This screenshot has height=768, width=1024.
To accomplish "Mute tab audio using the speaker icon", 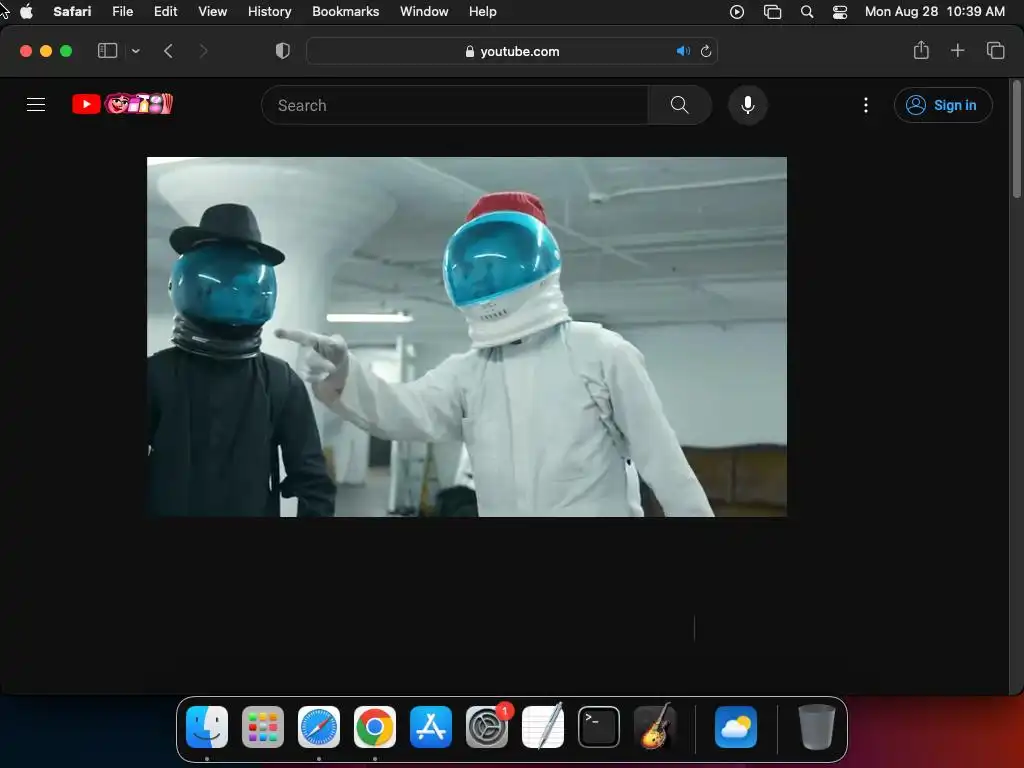I will tap(683, 51).
